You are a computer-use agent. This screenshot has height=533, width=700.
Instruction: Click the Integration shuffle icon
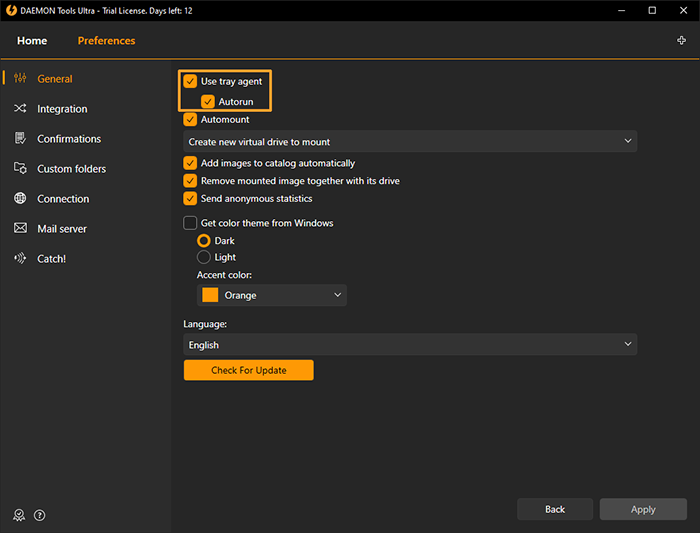(x=20, y=108)
